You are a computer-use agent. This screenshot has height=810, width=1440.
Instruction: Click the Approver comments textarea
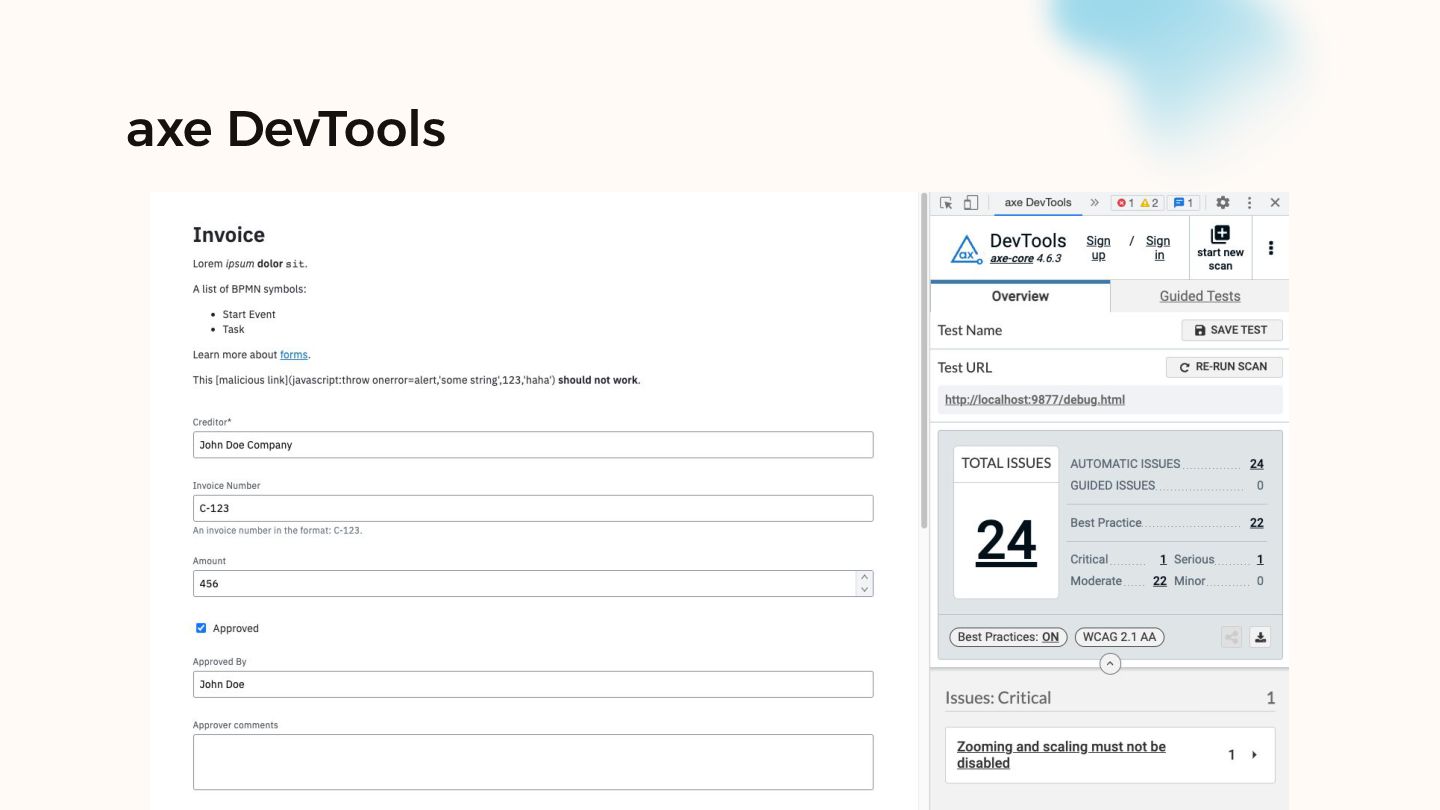(533, 762)
